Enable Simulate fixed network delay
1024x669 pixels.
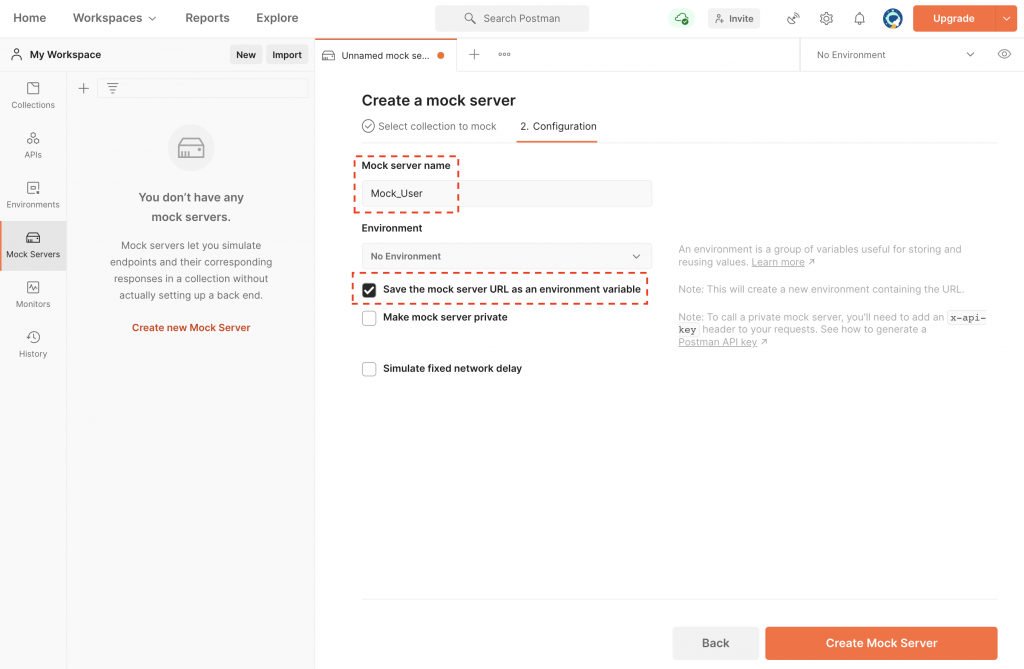(369, 369)
